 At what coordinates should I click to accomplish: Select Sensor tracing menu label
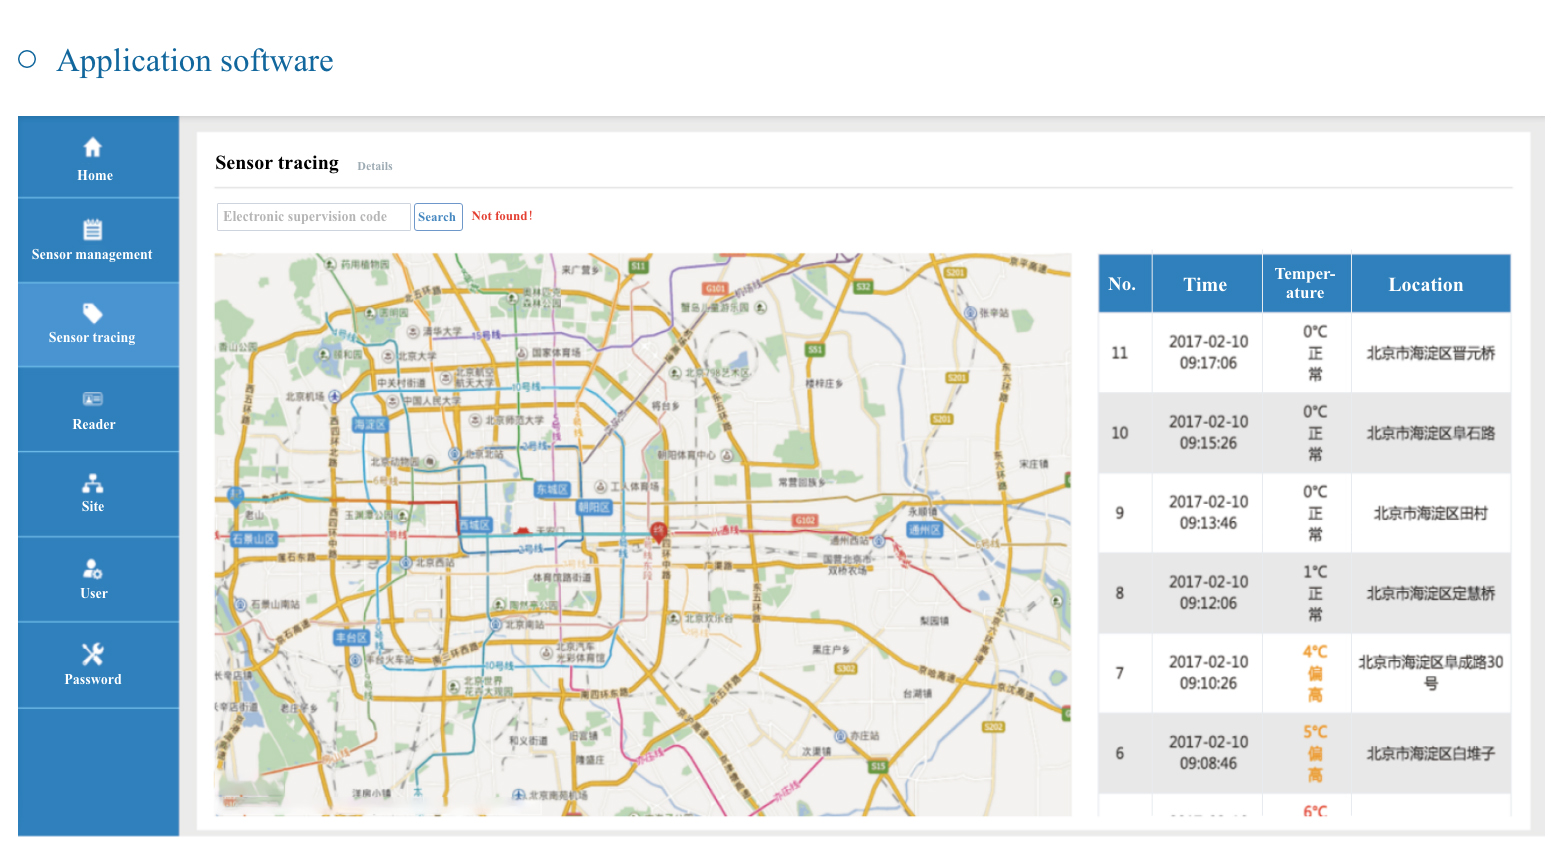[92, 338]
